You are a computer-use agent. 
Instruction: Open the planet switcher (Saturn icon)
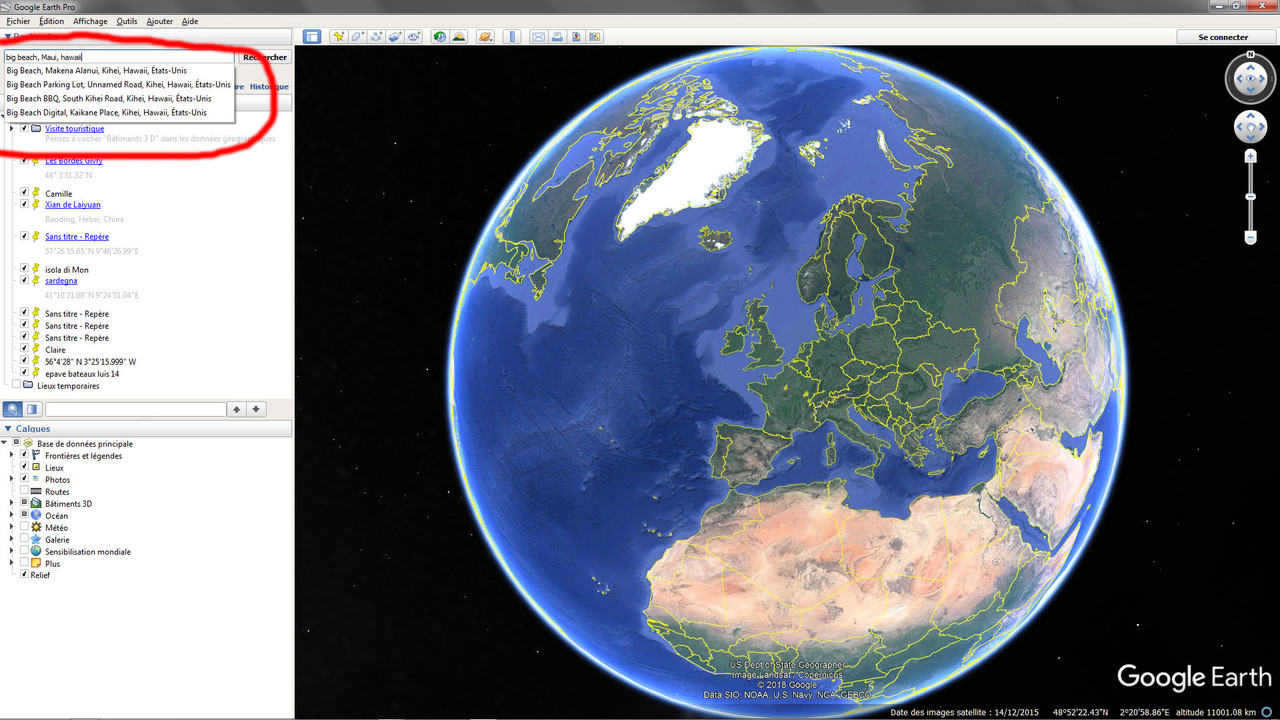[485, 37]
